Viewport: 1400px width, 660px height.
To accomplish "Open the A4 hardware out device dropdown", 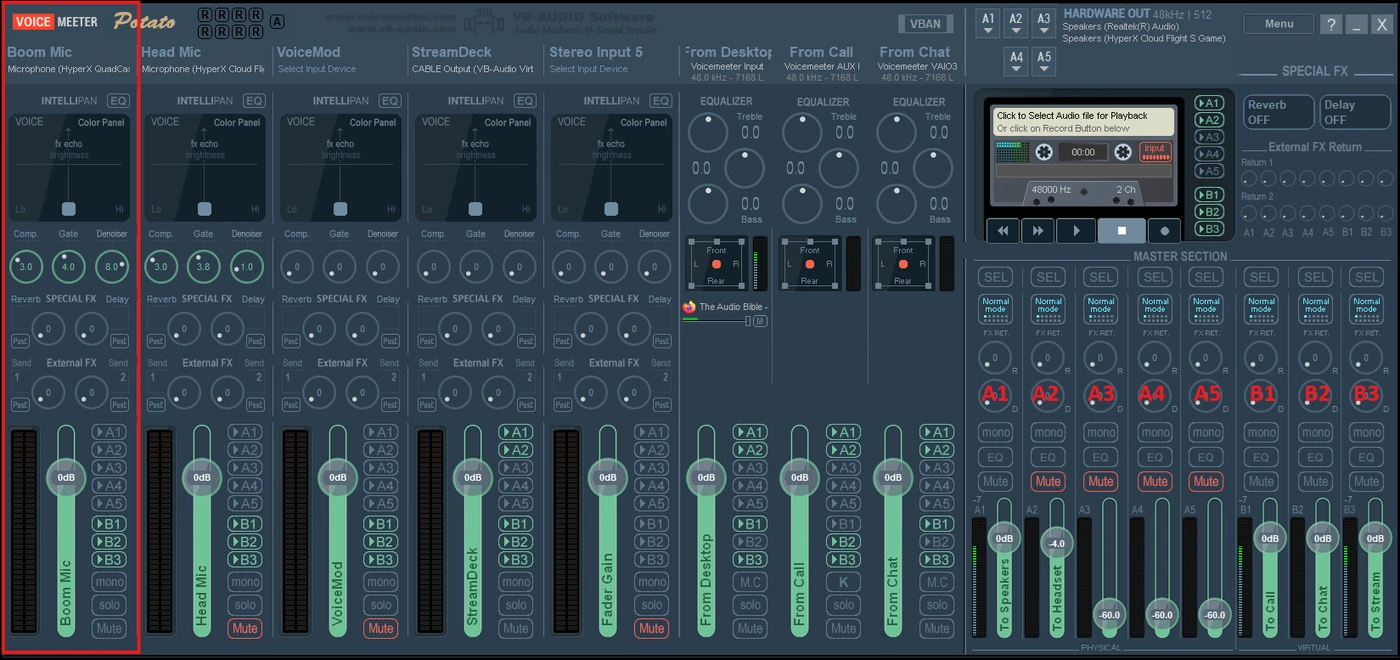I will [x=1016, y=62].
